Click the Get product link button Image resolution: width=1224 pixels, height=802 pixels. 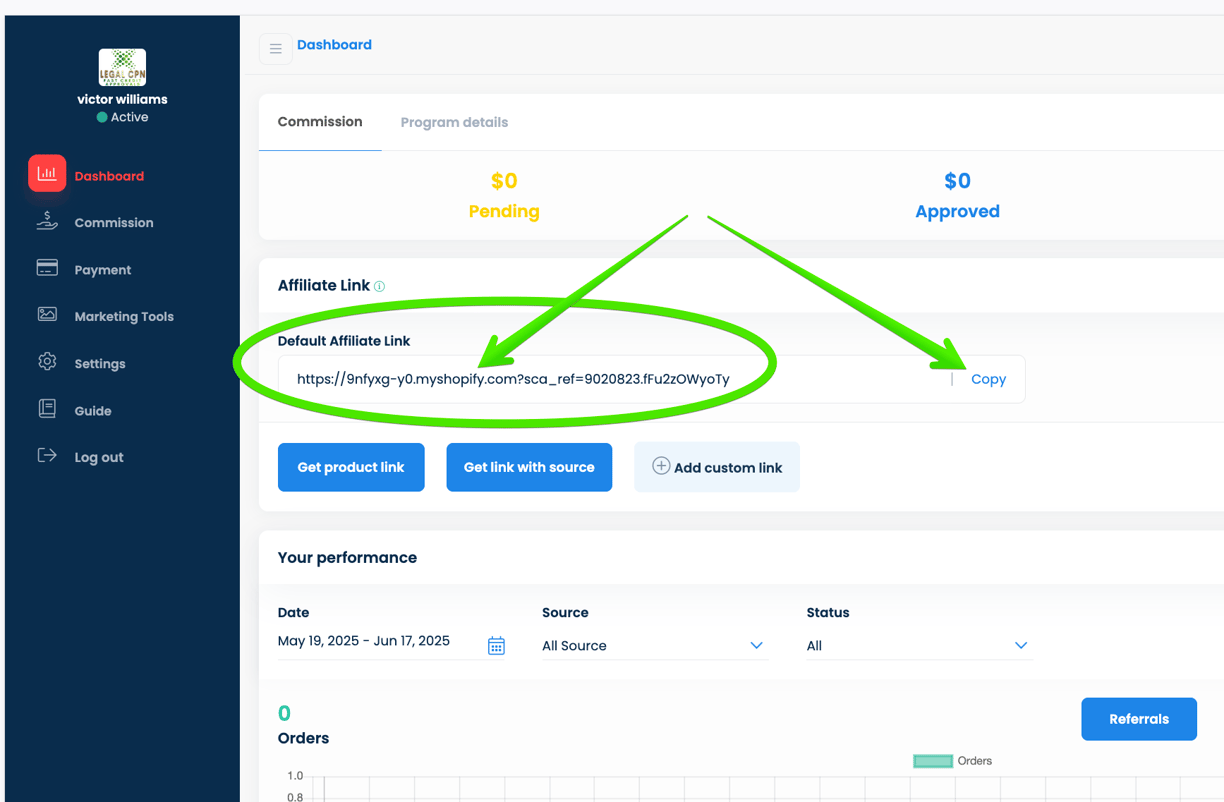(x=351, y=467)
